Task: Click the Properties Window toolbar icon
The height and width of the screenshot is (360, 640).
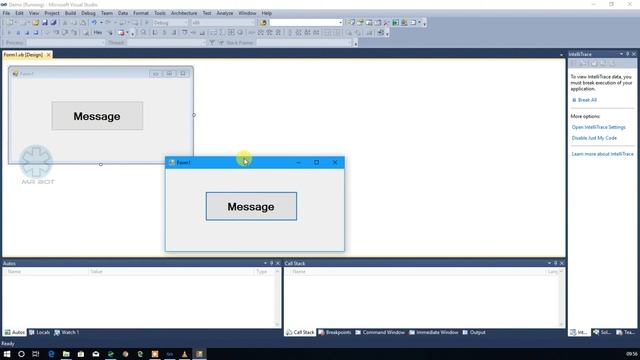Action: coord(360,22)
